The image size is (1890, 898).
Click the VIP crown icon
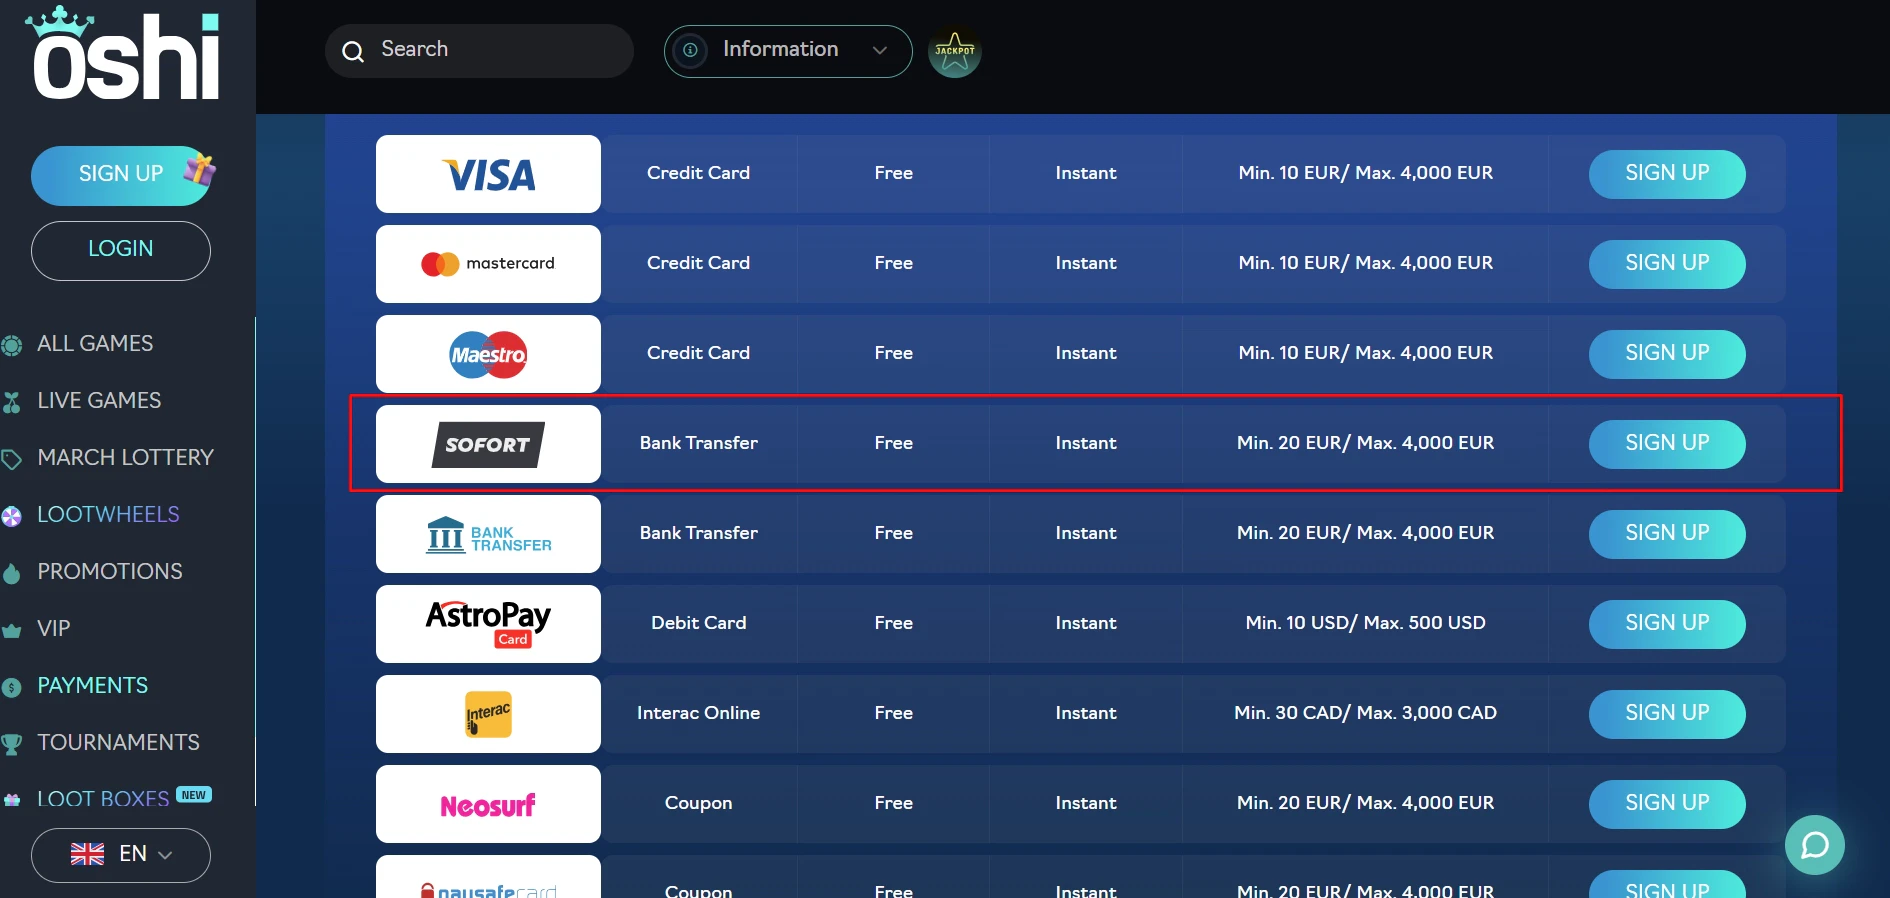(12, 631)
